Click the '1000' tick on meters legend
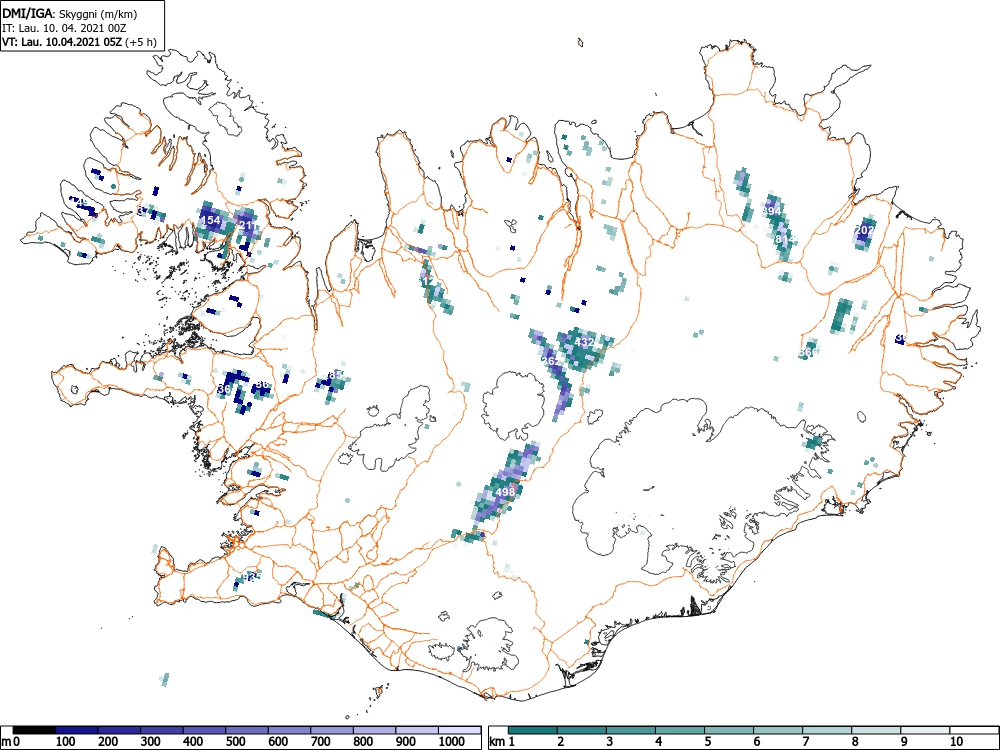This screenshot has height=750, width=1000. pyautogui.click(x=452, y=742)
